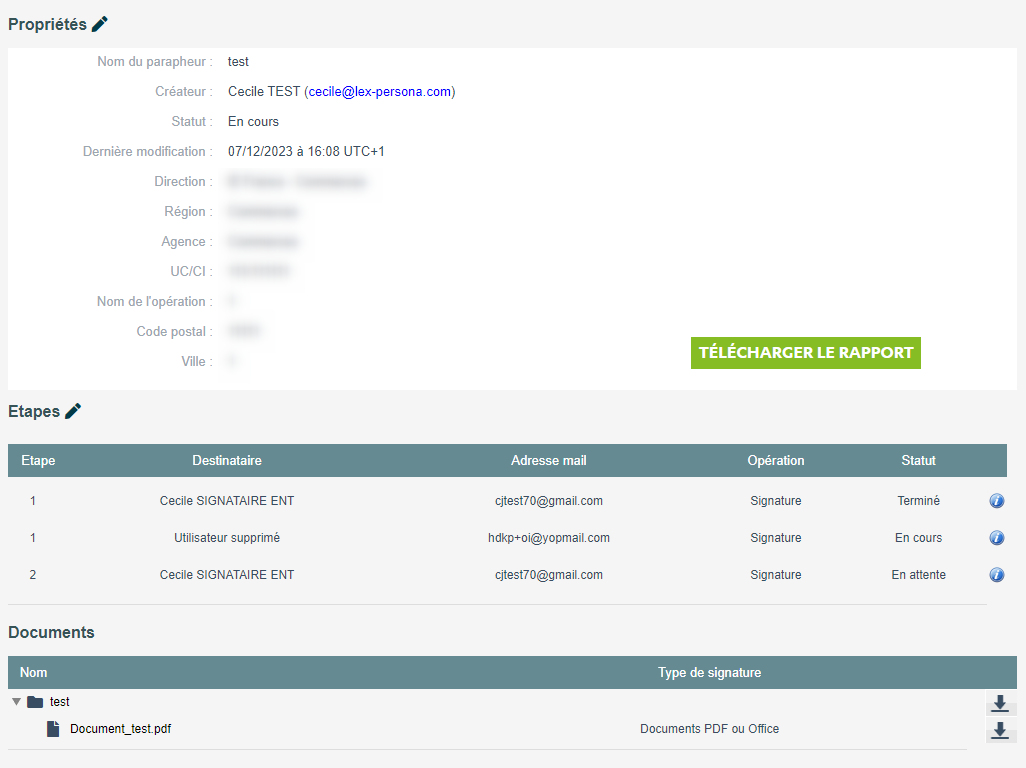Click the Document_test.pdf file icon
This screenshot has width=1026, height=768.
point(54,729)
